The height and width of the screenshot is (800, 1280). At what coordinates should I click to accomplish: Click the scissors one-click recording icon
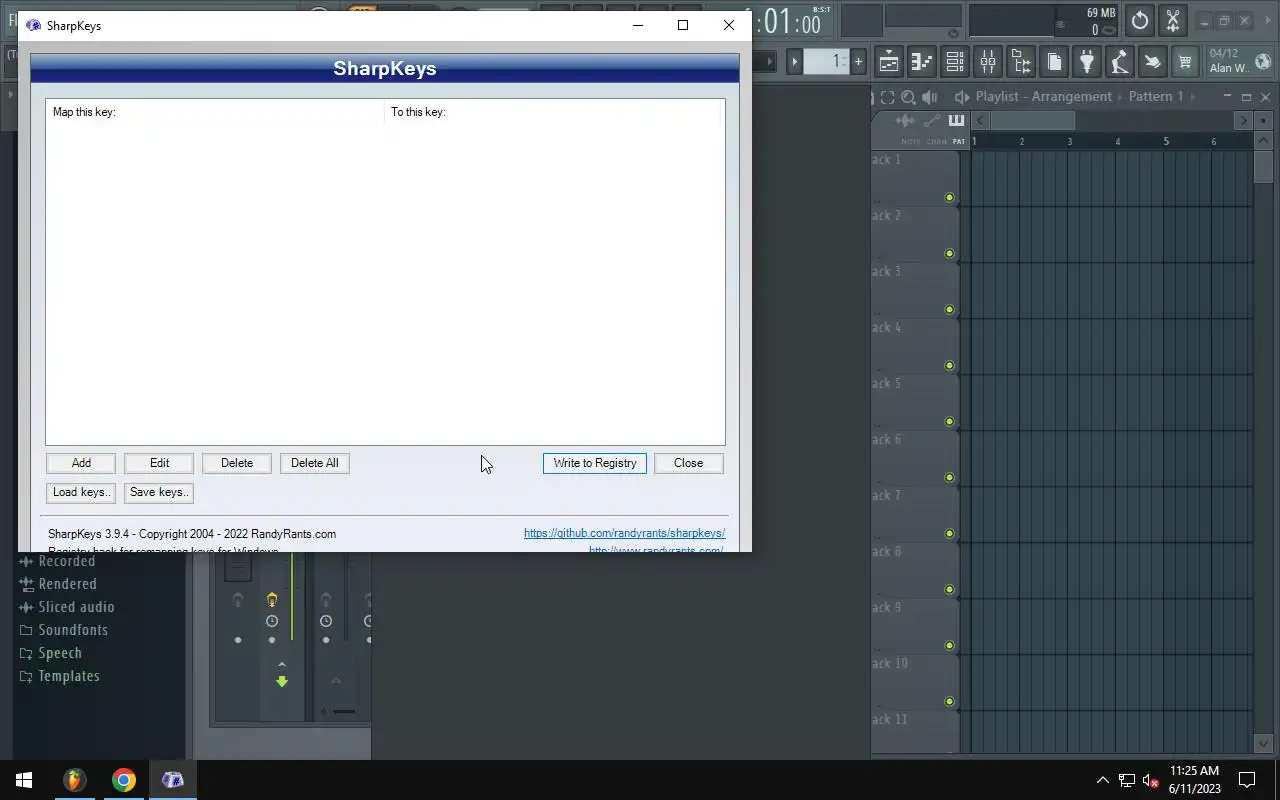tap(1173, 20)
